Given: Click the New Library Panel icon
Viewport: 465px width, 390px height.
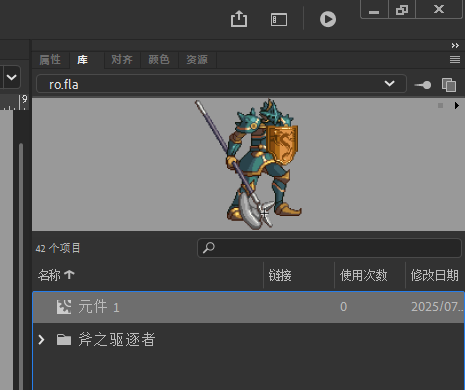Looking at the screenshot, I should click(449, 85).
